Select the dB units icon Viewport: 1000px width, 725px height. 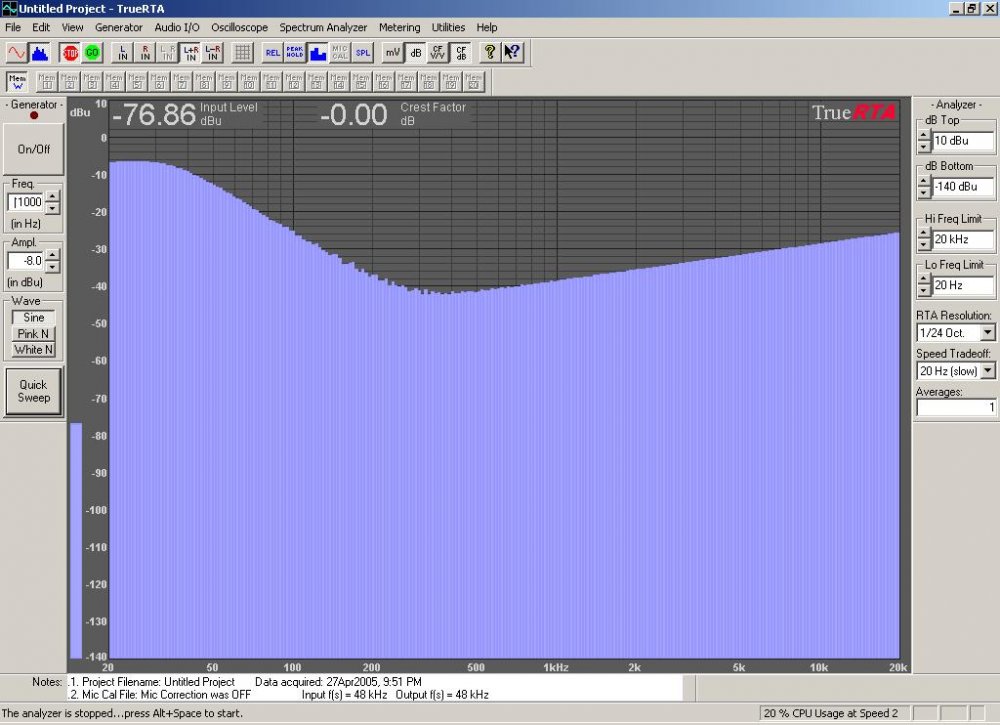click(x=416, y=52)
